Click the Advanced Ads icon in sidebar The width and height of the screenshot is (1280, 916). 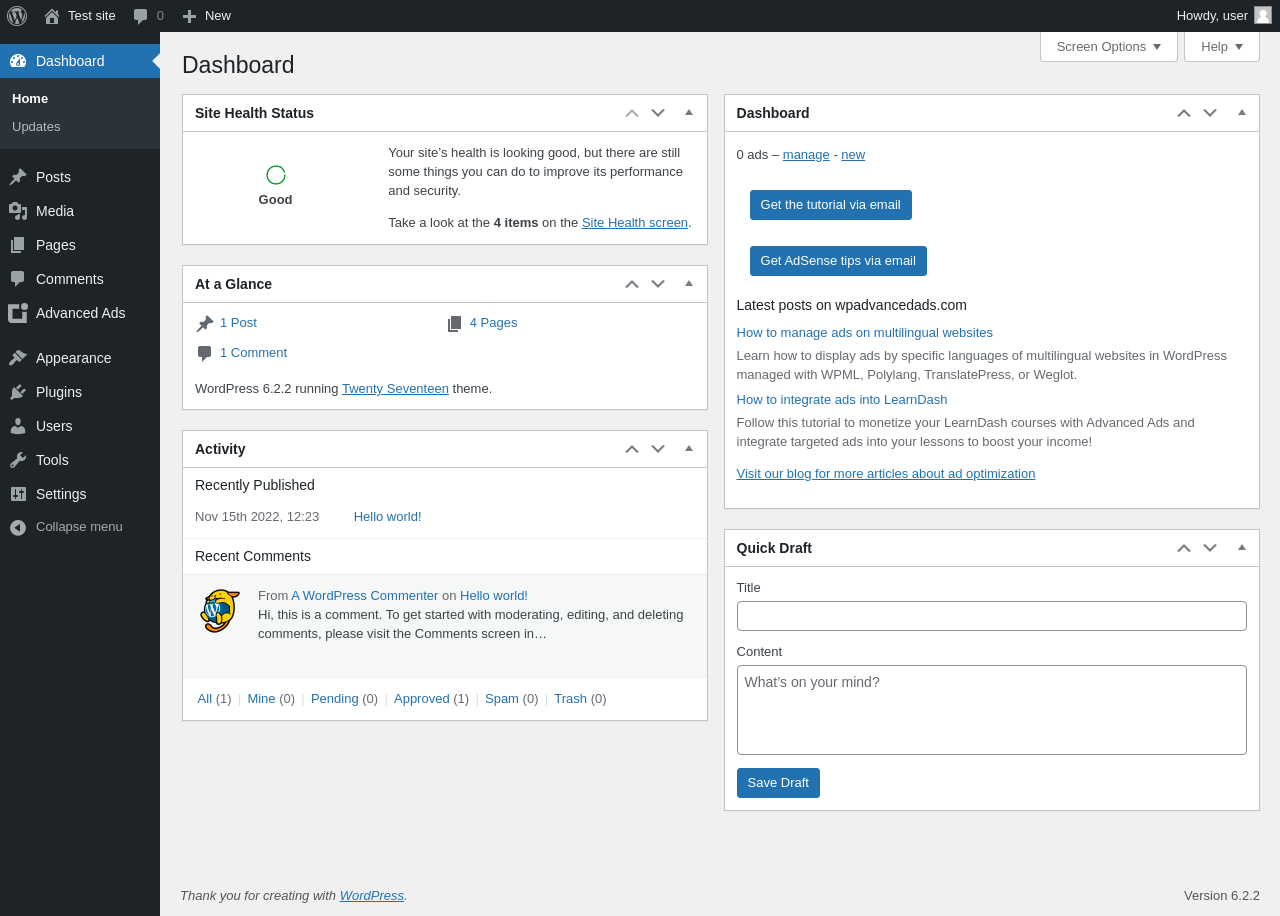(x=18, y=313)
